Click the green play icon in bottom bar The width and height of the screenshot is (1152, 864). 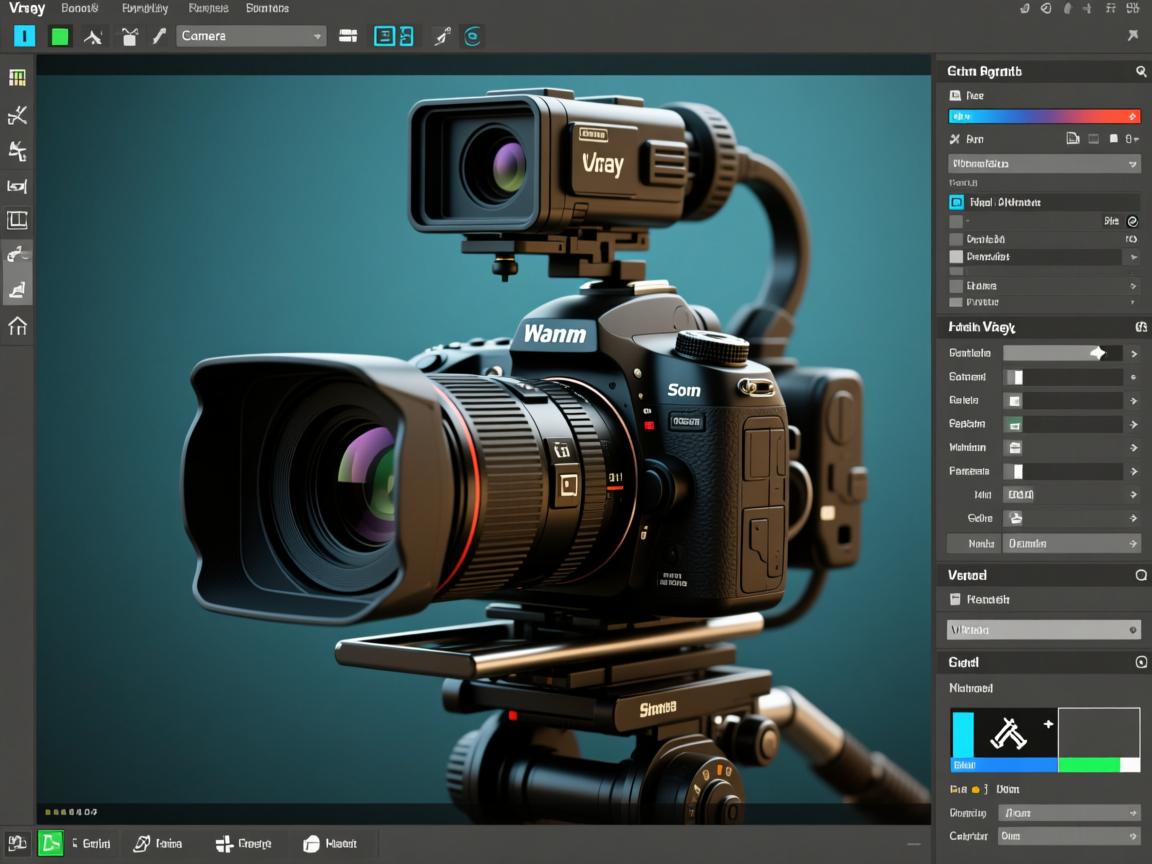[x=50, y=843]
